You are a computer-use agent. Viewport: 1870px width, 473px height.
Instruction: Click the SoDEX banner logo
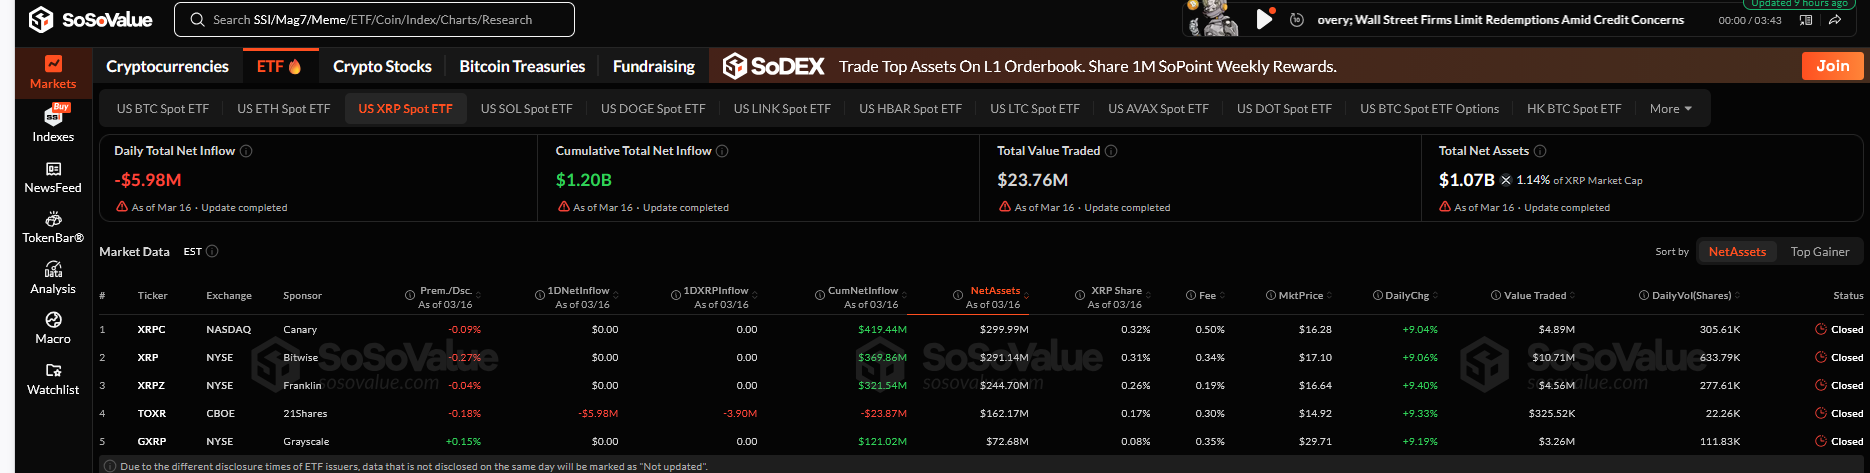773,66
